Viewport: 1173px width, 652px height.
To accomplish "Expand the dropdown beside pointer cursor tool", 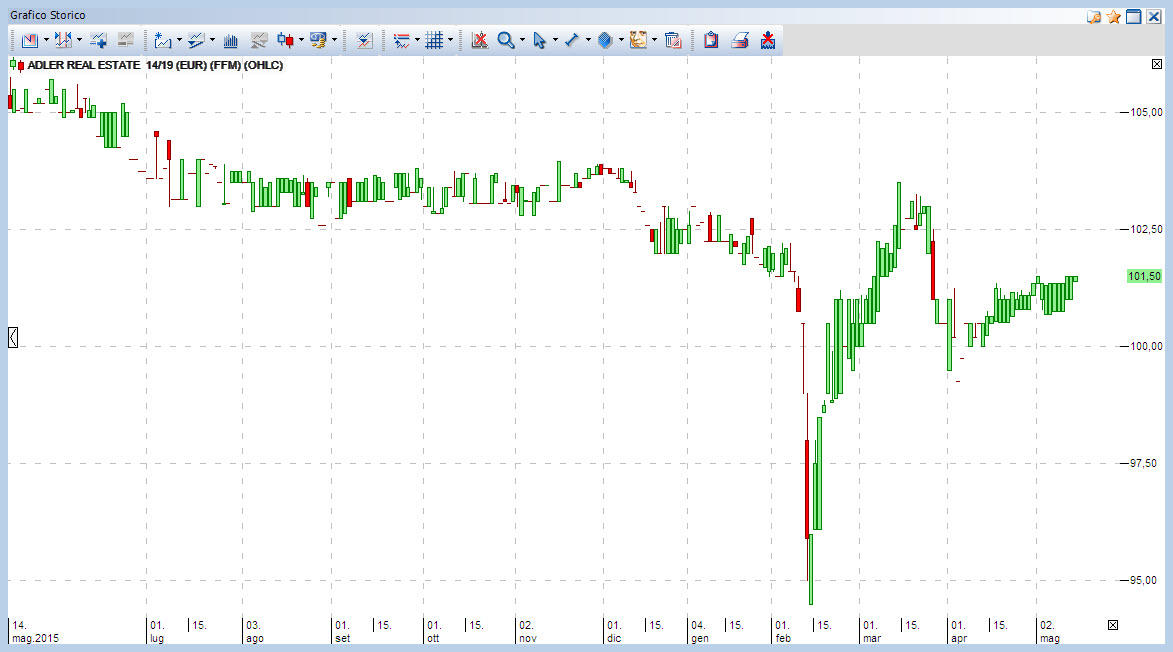I will coord(555,40).
